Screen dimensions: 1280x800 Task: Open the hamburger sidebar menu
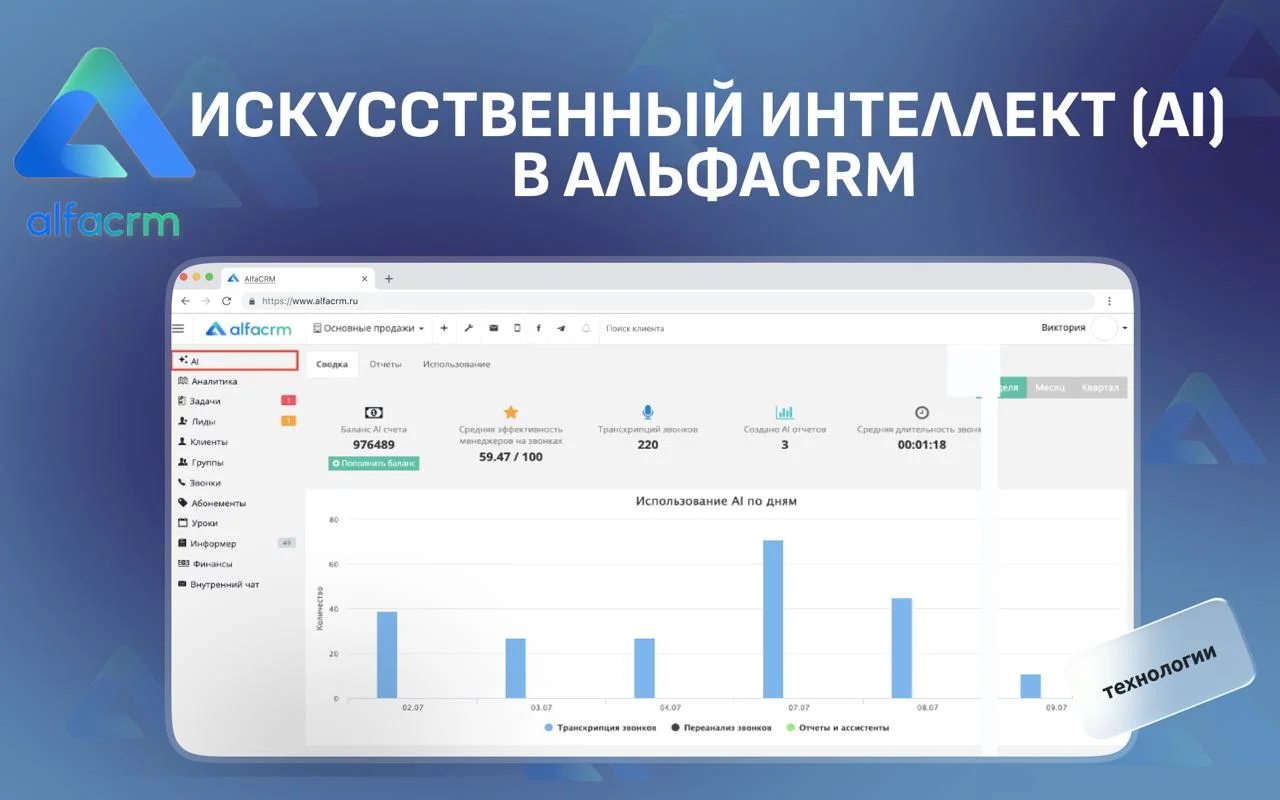tap(178, 328)
